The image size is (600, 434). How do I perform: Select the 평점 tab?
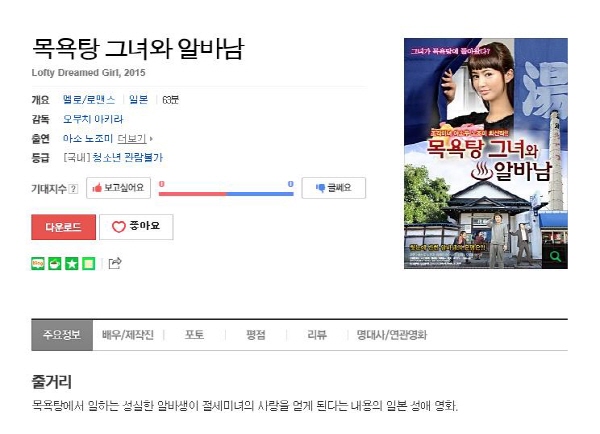(x=256, y=335)
